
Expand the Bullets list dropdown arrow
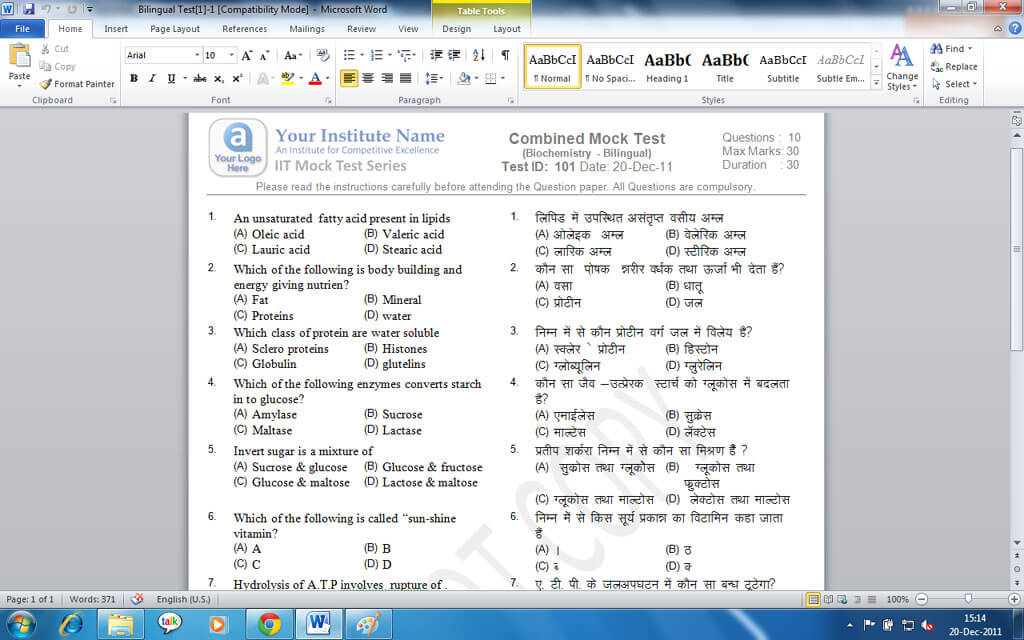click(x=361, y=56)
